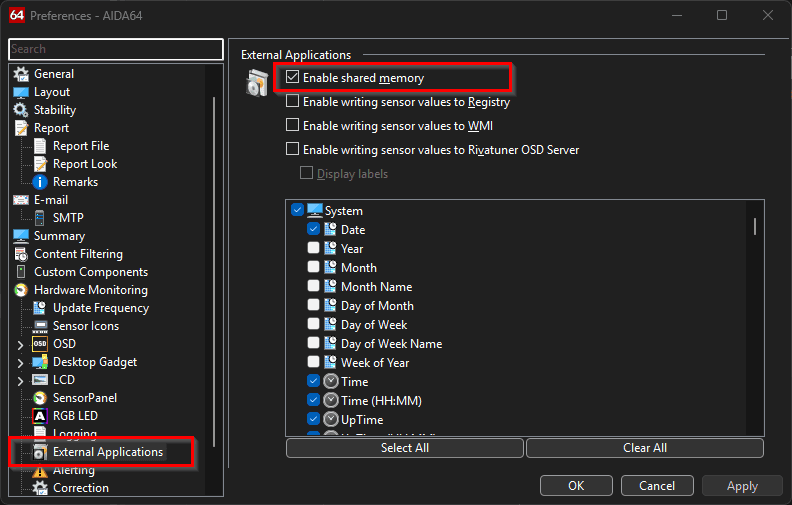
Task: Toggle Enable shared memory checkbox
Action: [x=293, y=77]
